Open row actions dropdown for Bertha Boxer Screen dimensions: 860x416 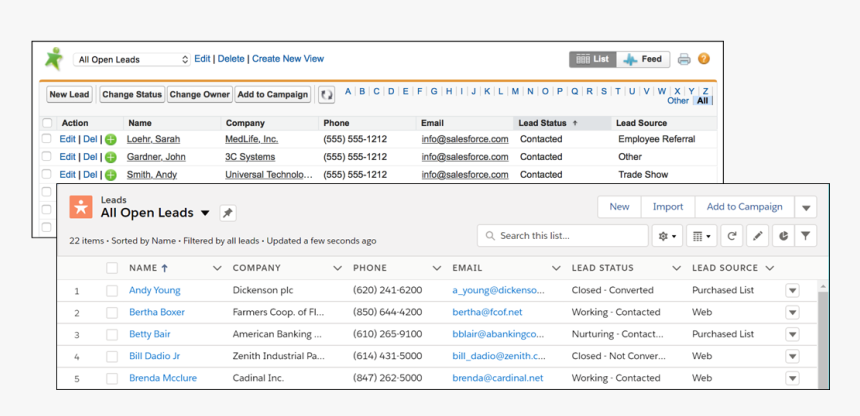792,313
